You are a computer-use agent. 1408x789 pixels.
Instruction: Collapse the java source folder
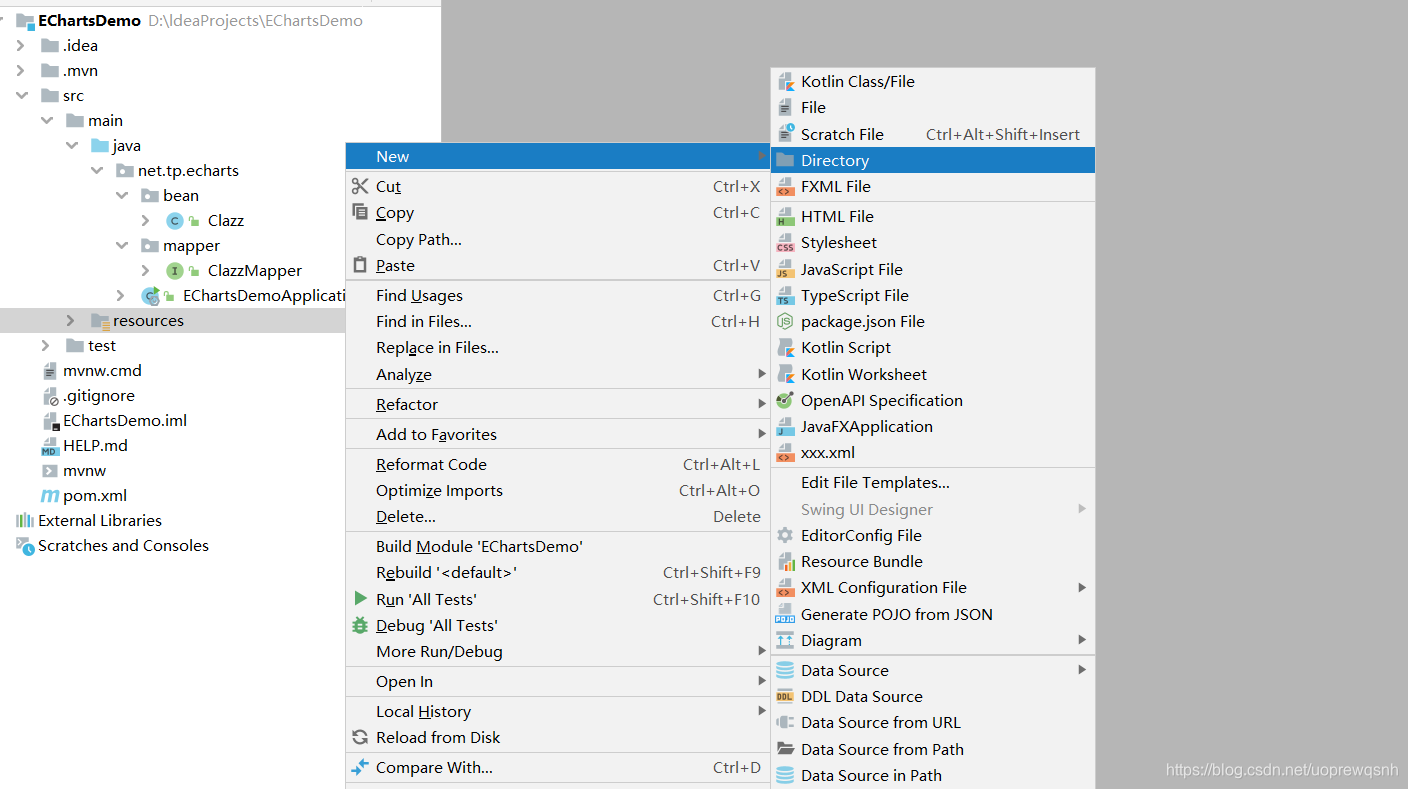click(x=72, y=146)
